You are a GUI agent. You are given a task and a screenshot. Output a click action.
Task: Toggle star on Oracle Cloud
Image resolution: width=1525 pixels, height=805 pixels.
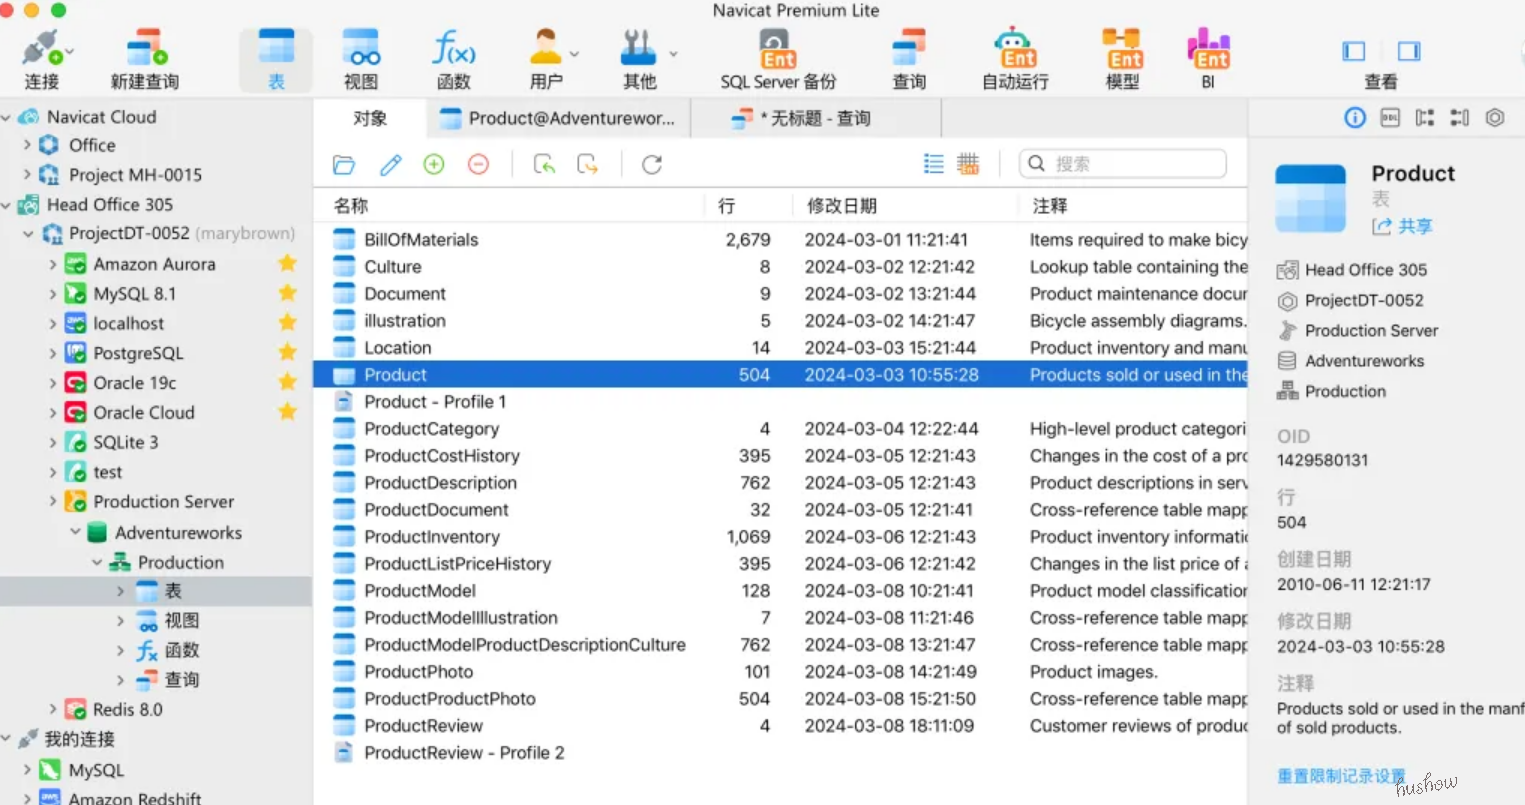288,412
